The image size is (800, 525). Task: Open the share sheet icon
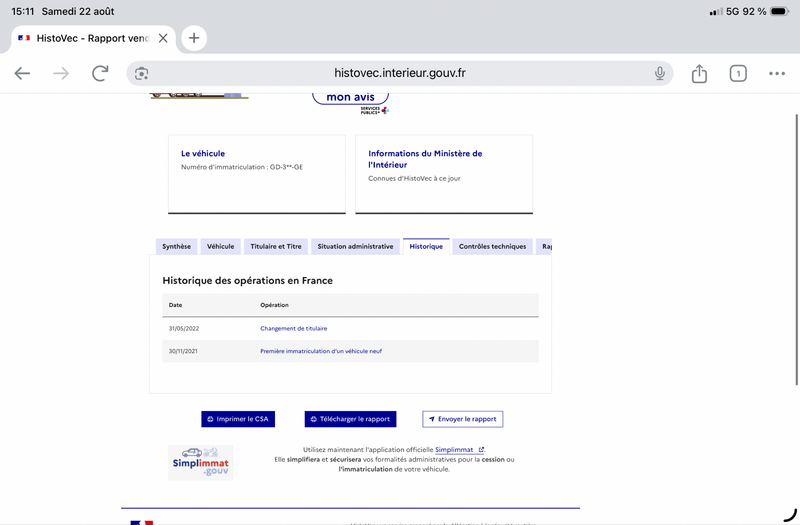coord(699,73)
